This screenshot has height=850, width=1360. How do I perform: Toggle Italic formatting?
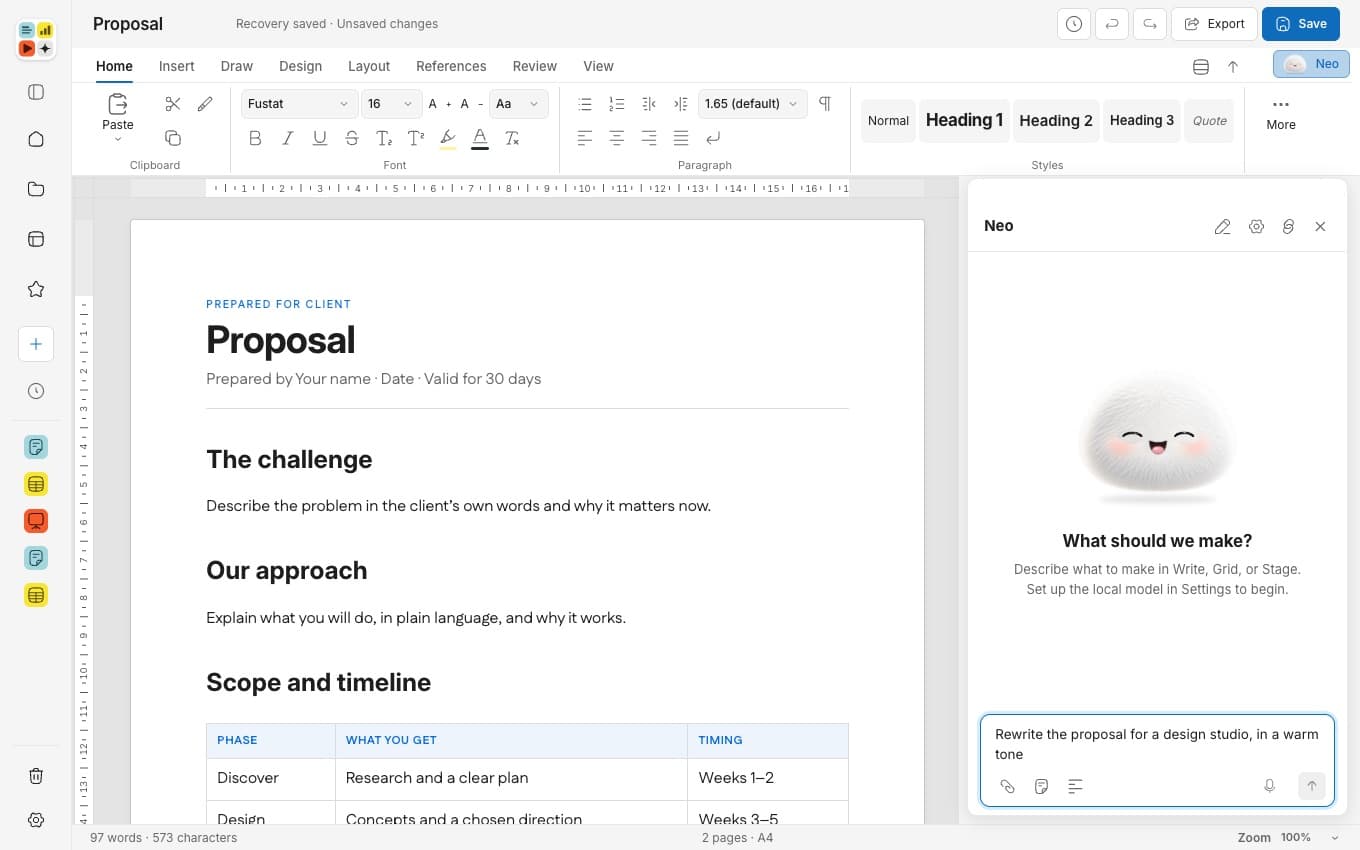click(x=287, y=138)
